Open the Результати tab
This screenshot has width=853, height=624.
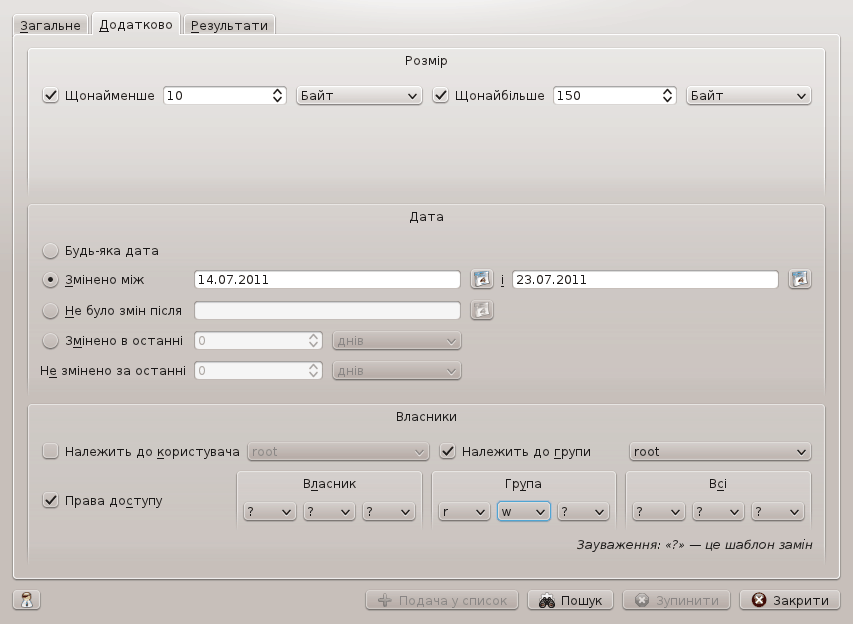(x=229, y=25)
